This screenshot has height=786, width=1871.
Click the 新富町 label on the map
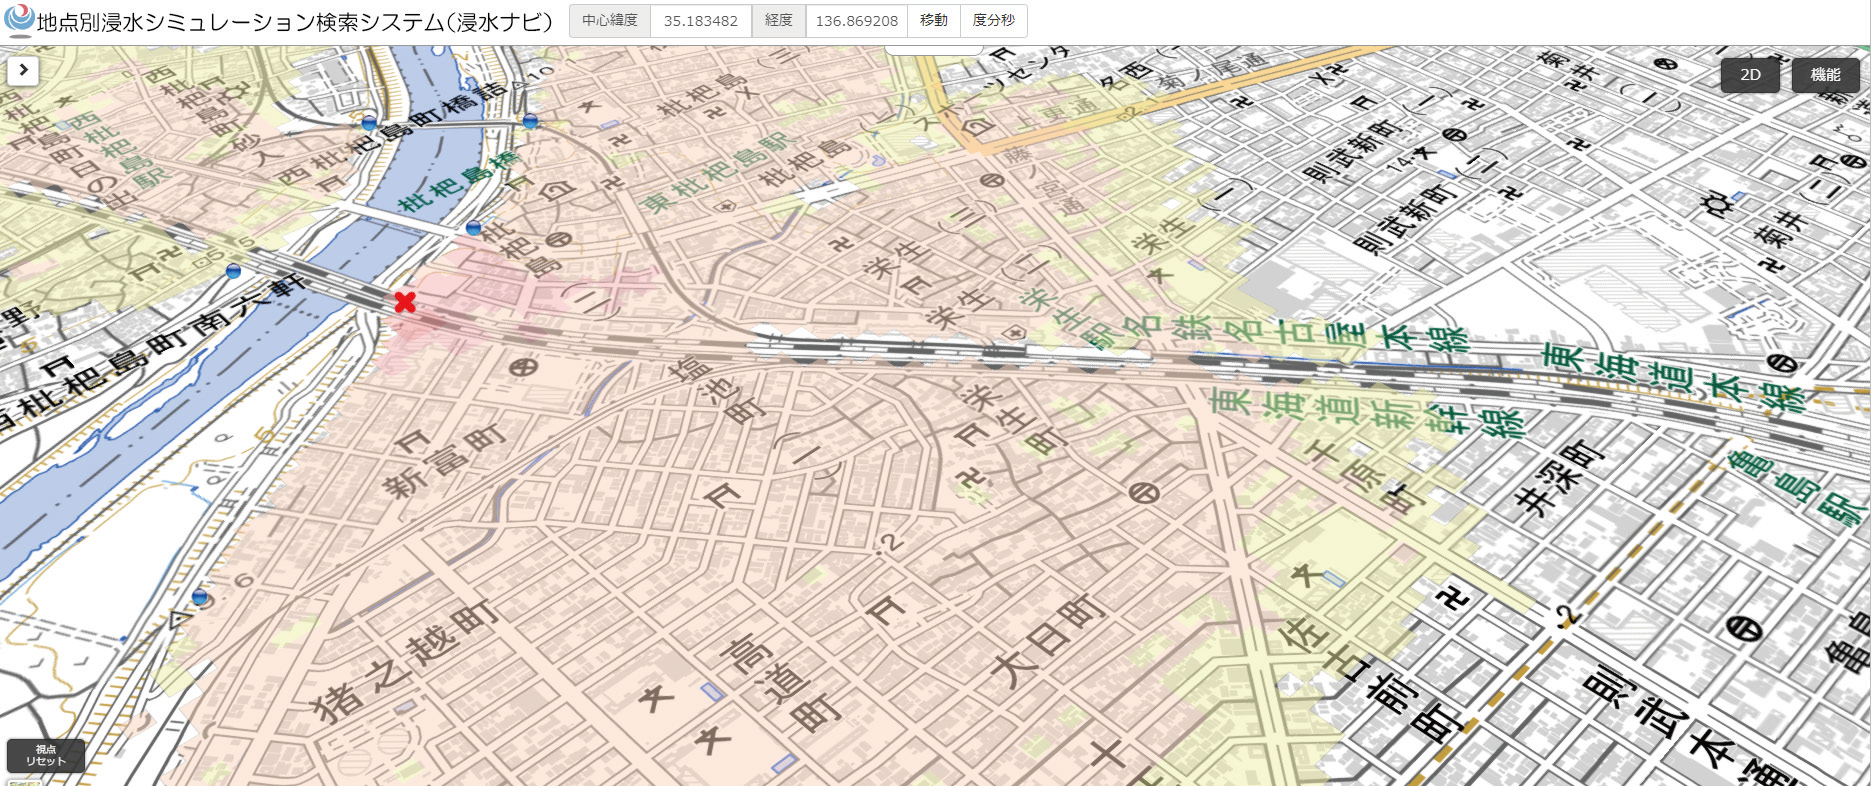(445, 461)
